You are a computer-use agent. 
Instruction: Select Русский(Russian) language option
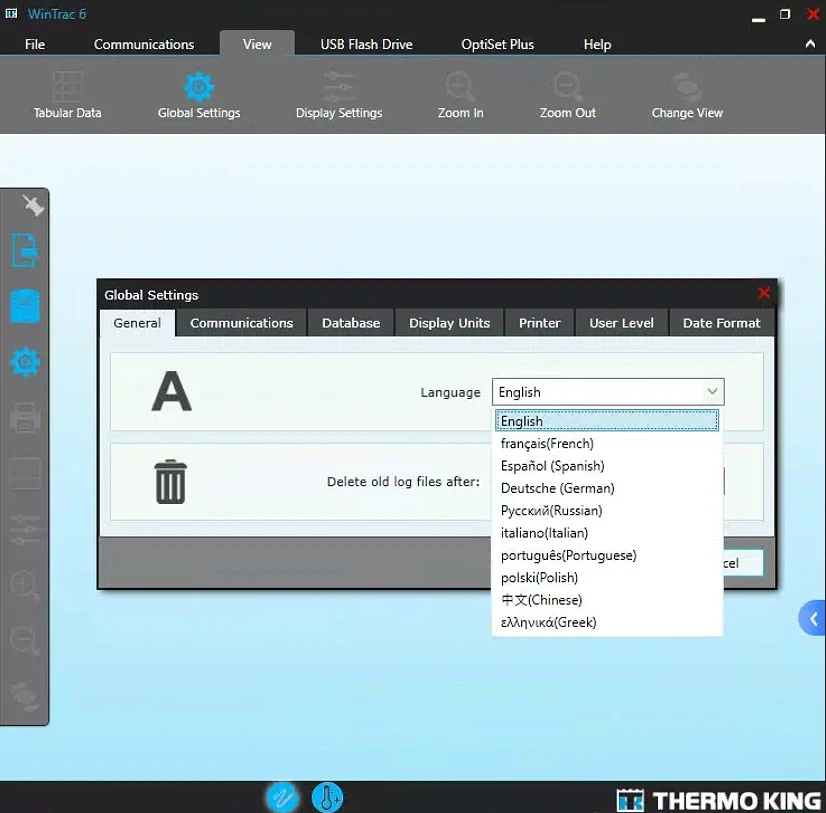(x=607, y=511)
